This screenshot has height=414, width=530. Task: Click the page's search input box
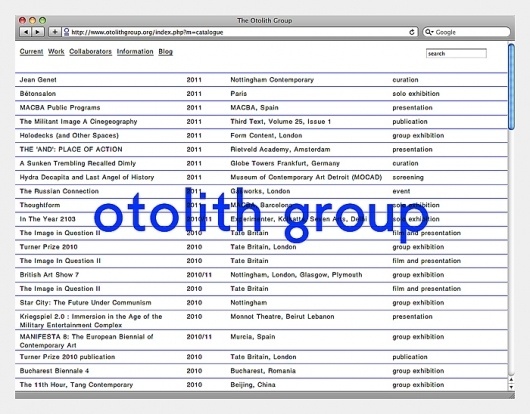tap(456, 53)
